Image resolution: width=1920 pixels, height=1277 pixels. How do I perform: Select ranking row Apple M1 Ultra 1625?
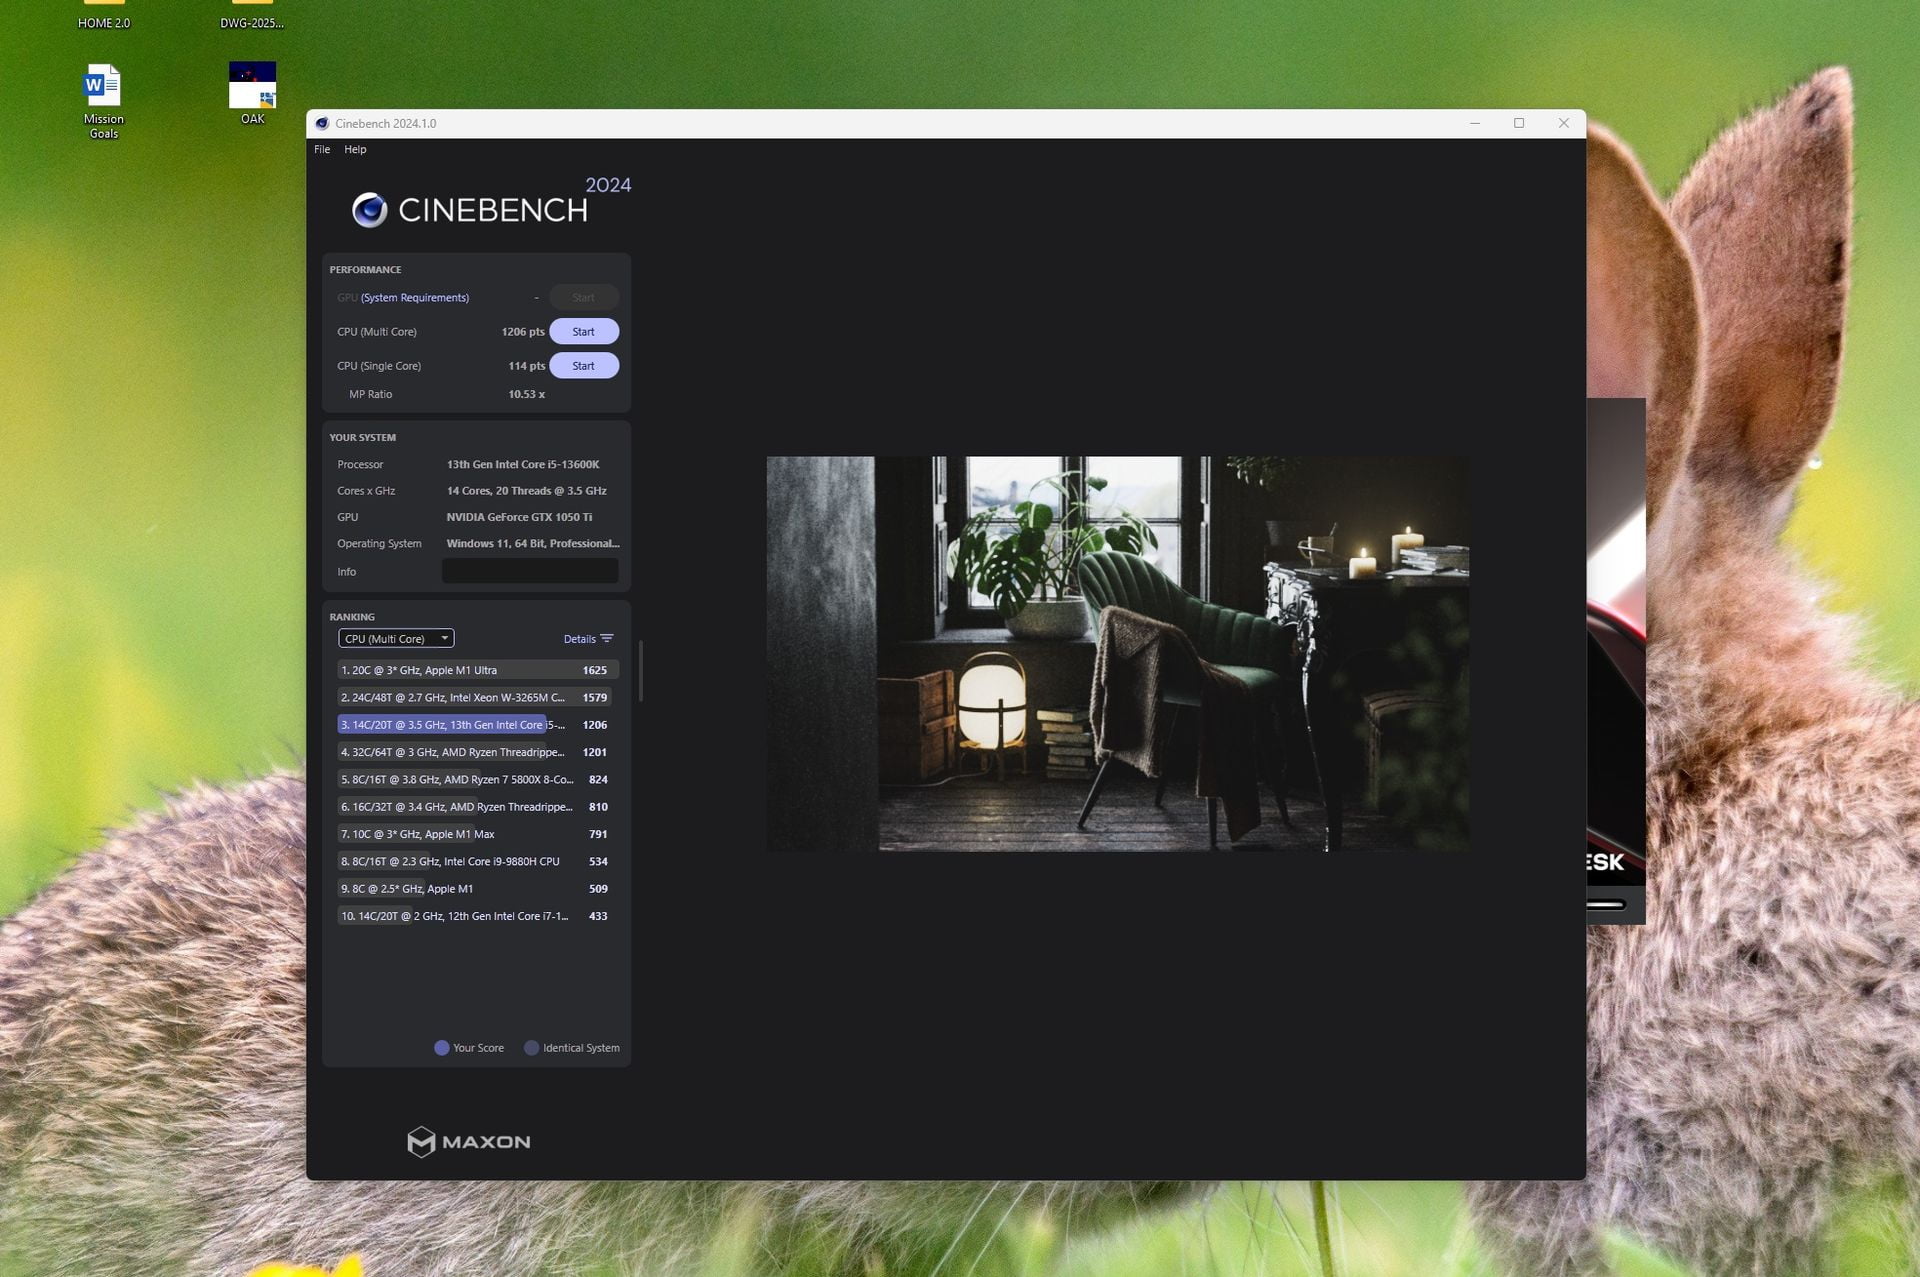pyautogui.click(x=478, y=670)
